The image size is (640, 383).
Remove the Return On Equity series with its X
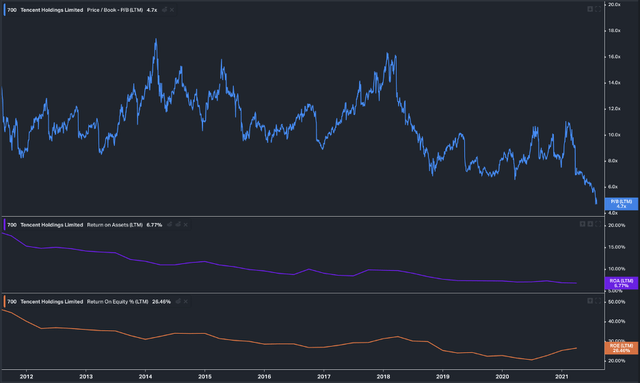pyautogui.click(x=186, y=301)
